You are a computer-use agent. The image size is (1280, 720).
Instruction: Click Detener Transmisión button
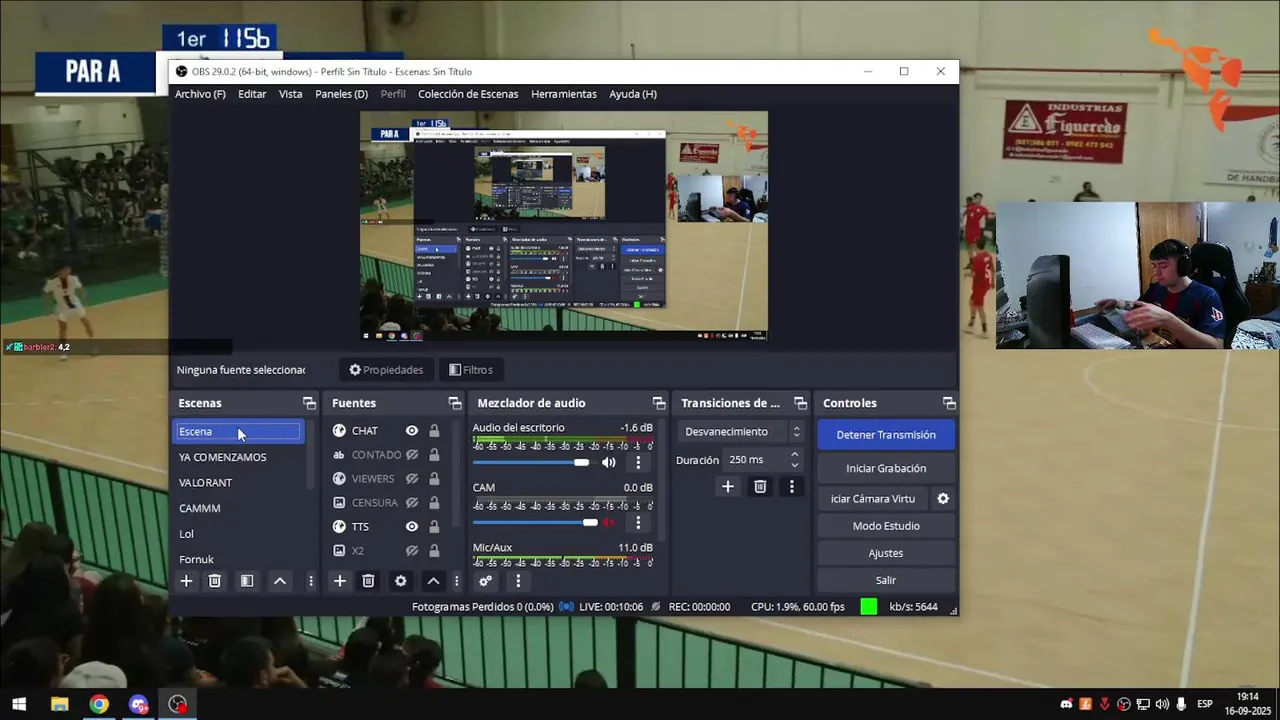click(x=886, y=435)
